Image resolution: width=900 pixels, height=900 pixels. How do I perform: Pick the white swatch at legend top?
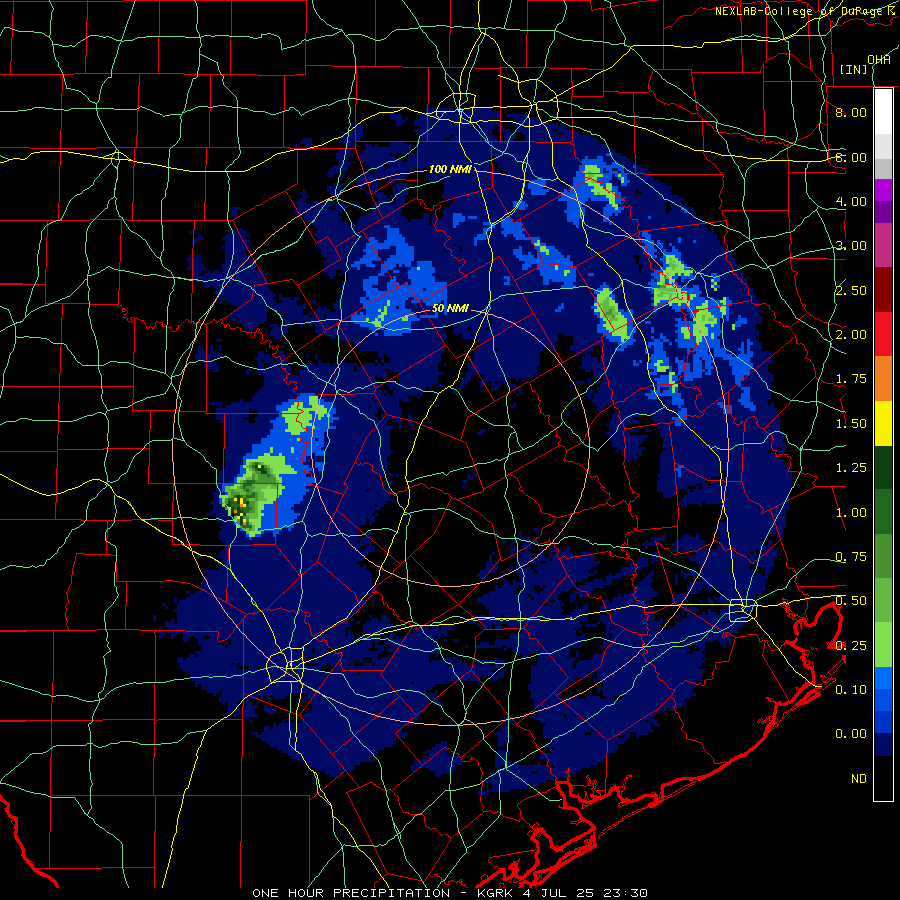click(x=883, y=112)
